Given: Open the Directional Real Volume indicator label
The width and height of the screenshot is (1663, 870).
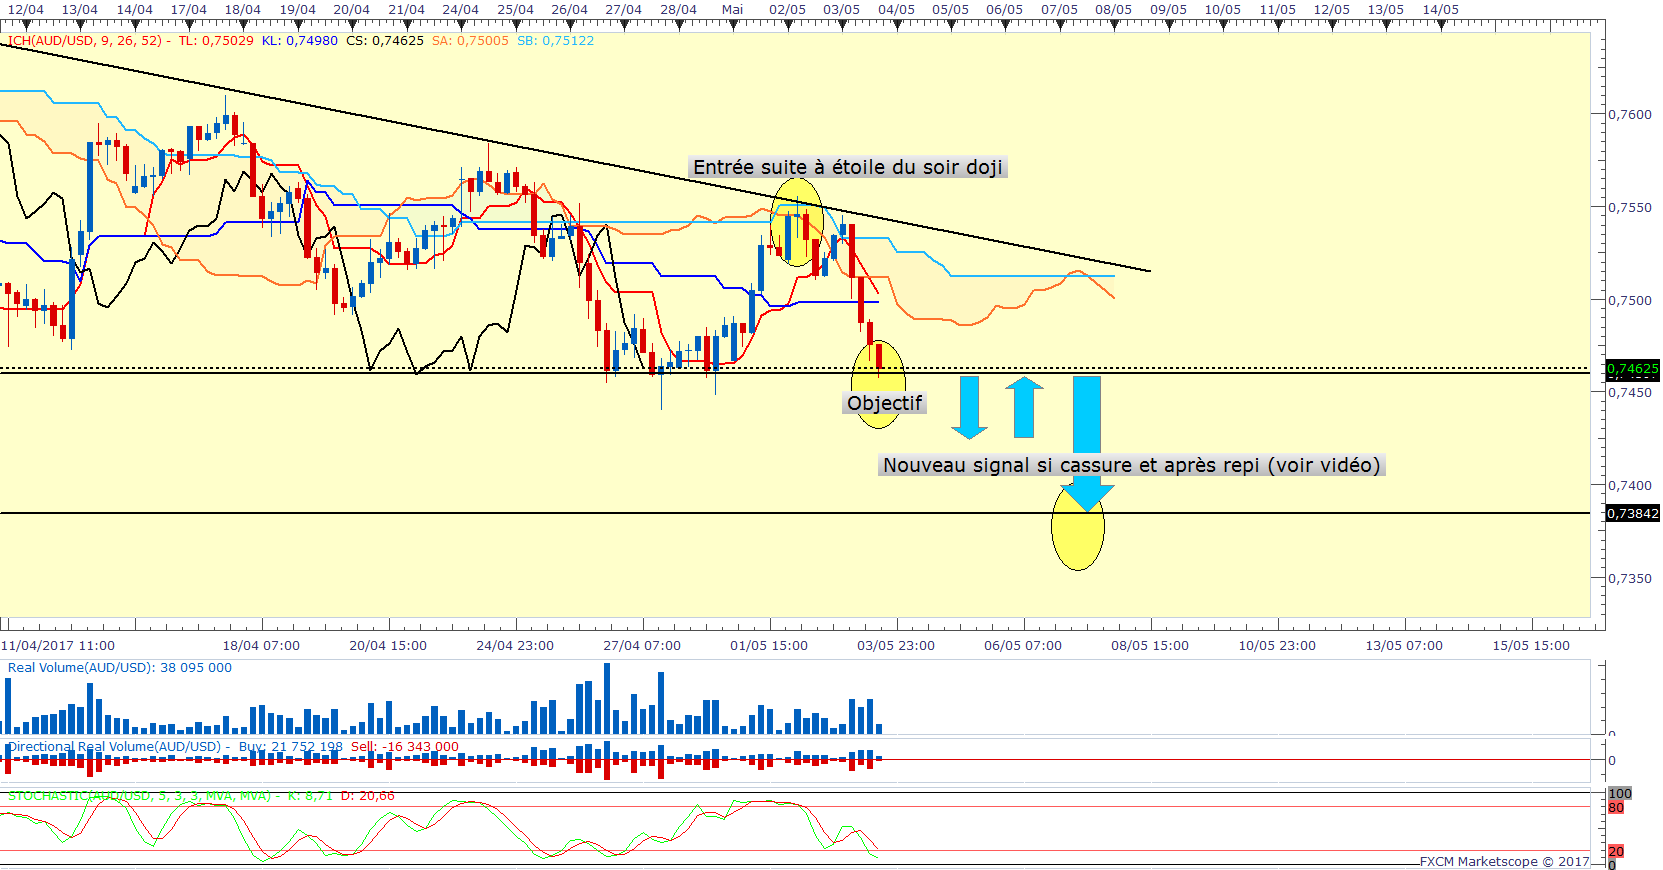Looking at the screenshot, I should 114,747.
